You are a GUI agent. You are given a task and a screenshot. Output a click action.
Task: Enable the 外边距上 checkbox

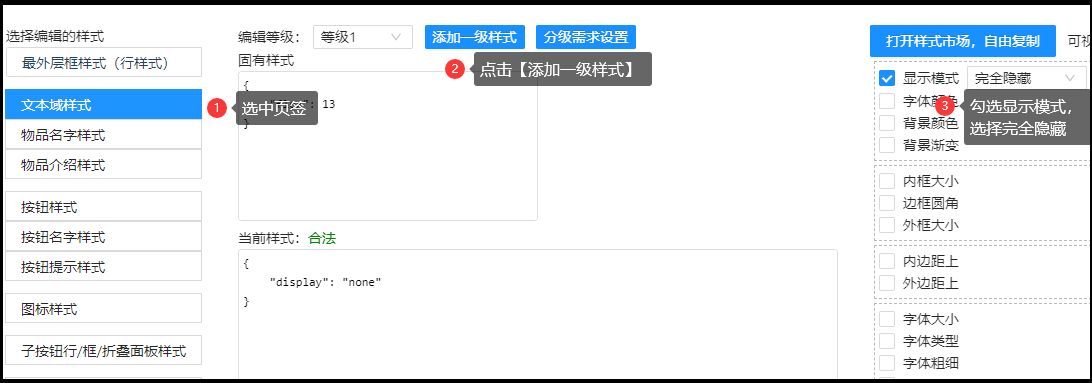click(887, 283)
